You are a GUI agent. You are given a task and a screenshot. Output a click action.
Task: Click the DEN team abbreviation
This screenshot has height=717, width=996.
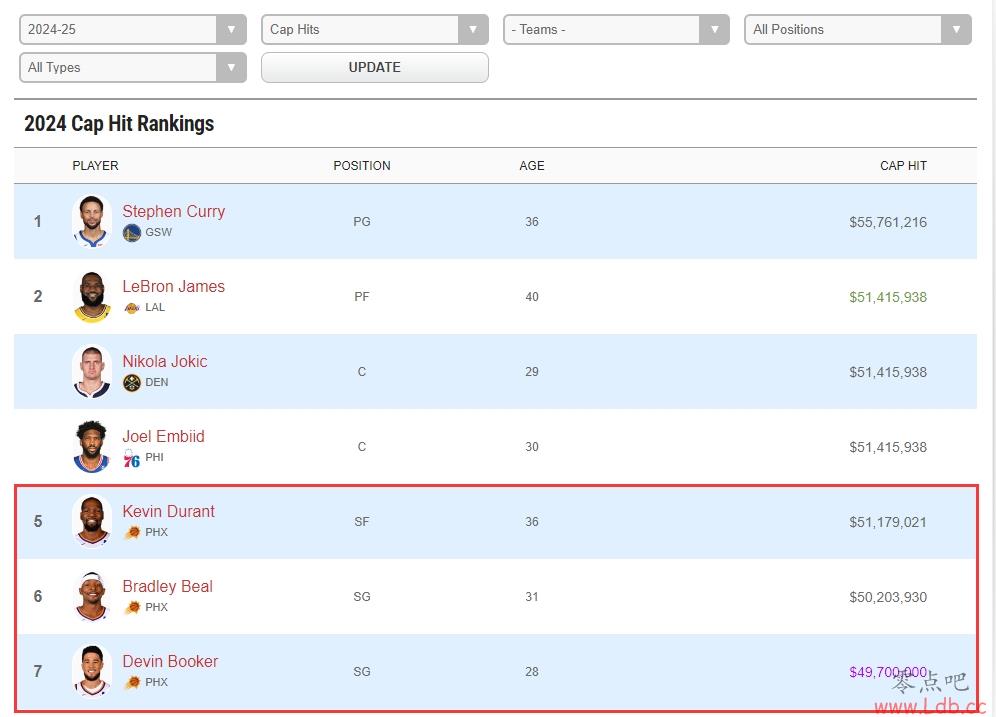[157, 382]
